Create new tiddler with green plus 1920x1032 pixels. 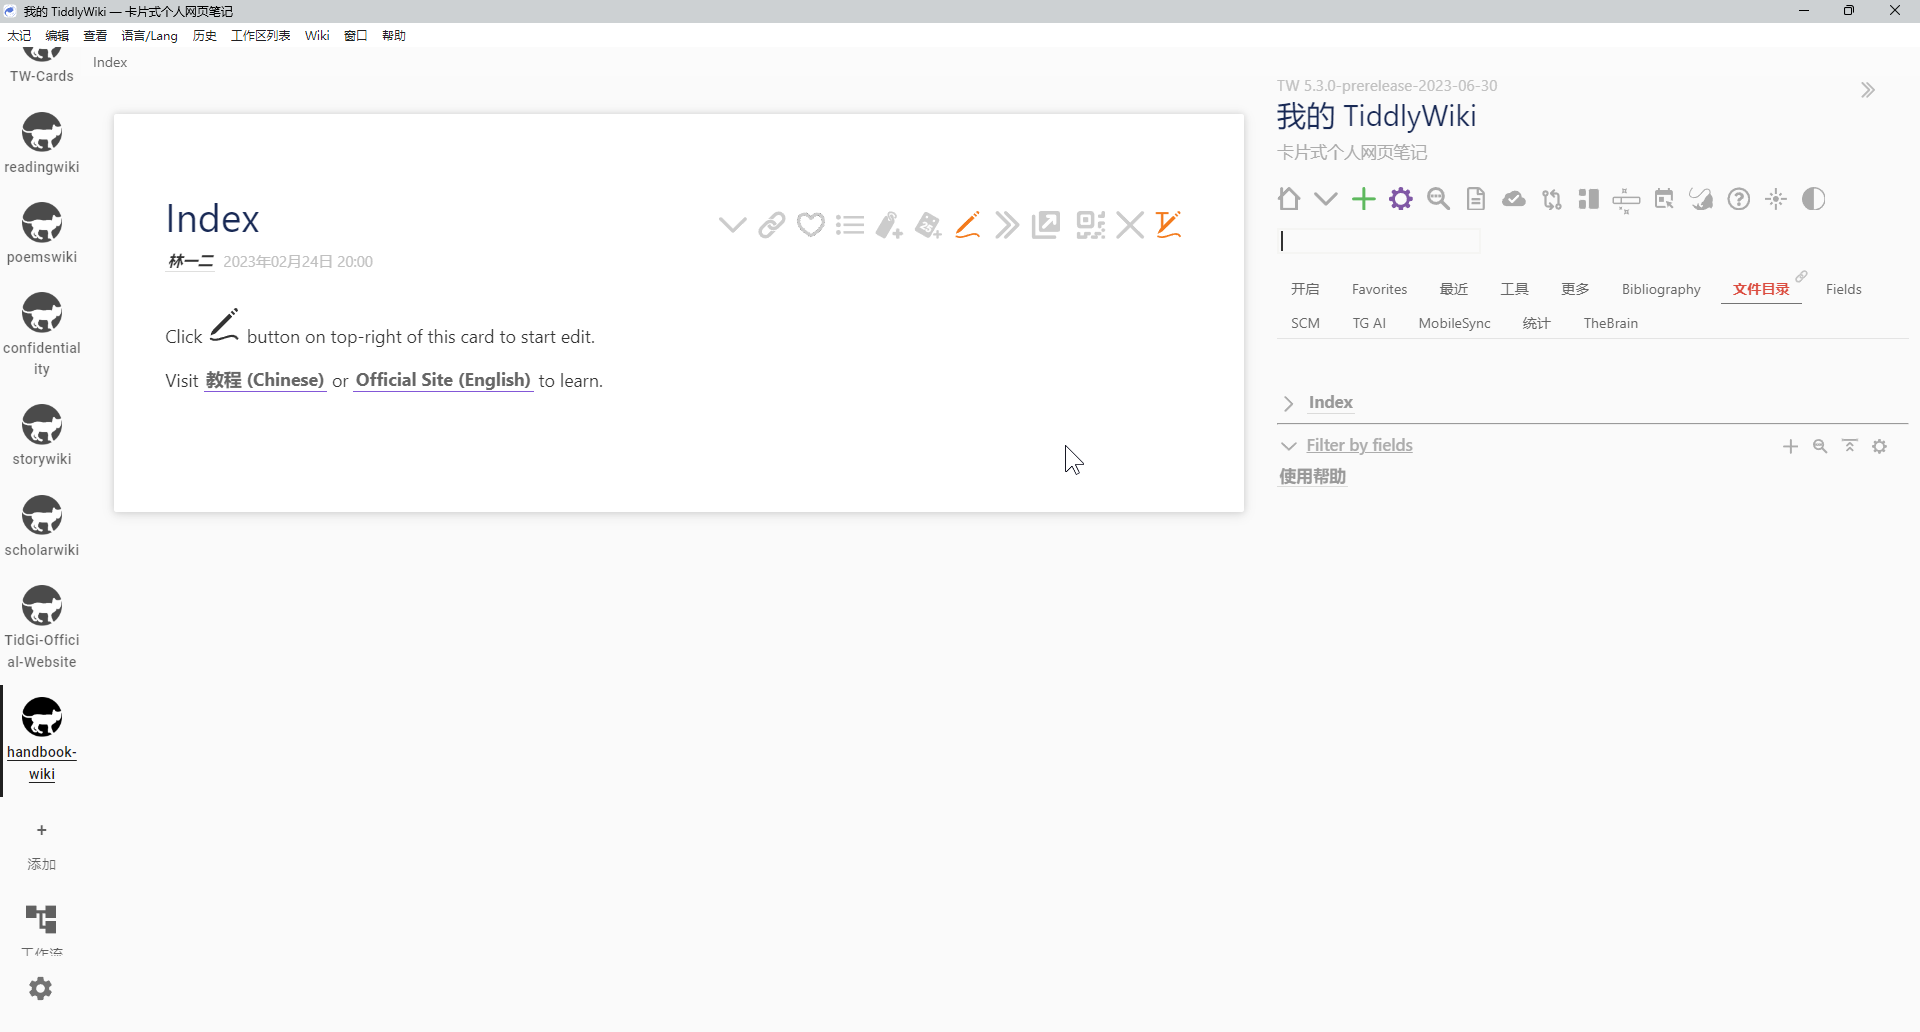pyautogui.click(x=1364, y=199)
